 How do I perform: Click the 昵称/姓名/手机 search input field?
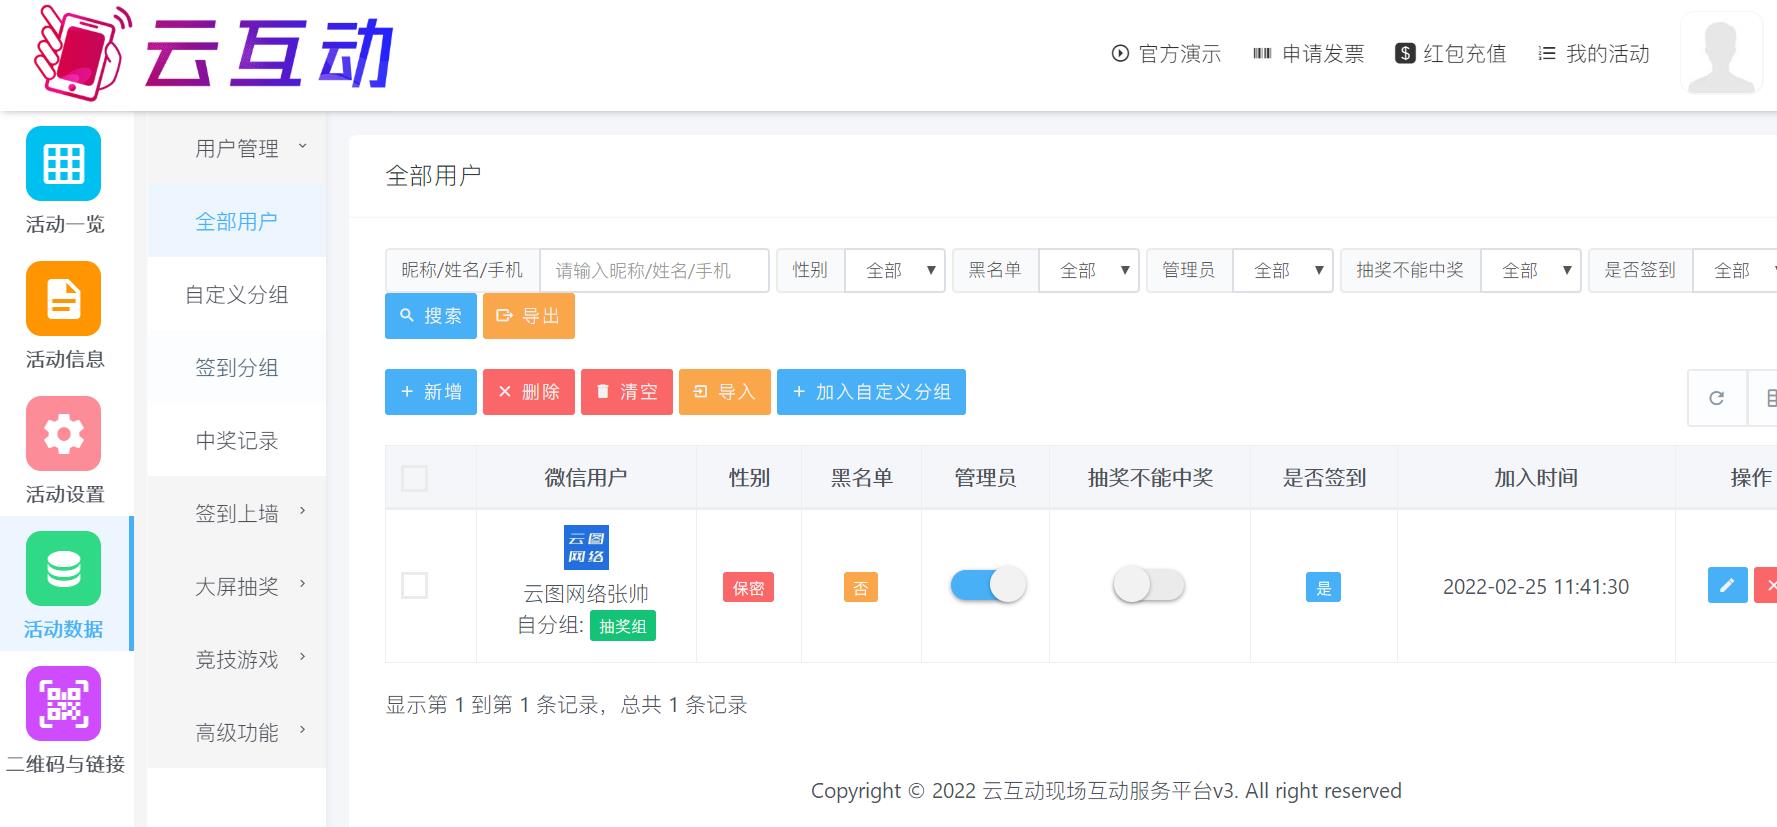click(654, 271)
